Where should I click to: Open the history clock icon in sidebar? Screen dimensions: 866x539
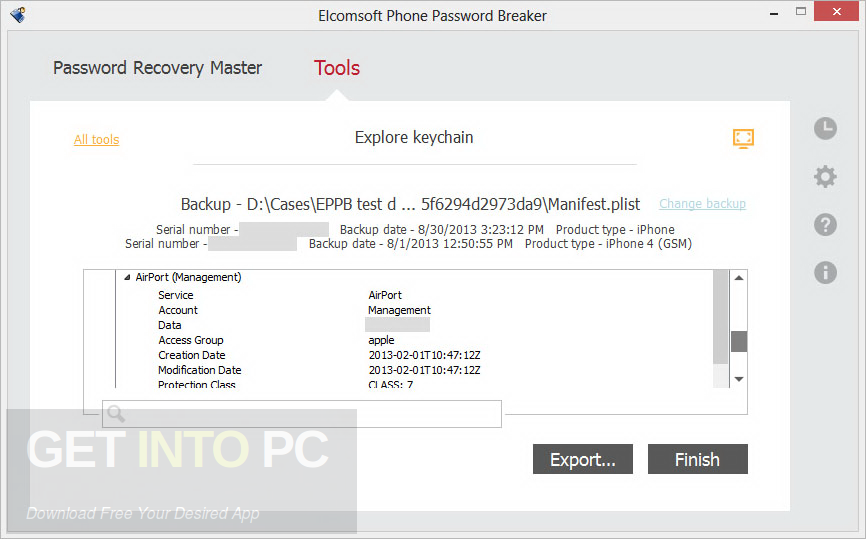point(825,129)
